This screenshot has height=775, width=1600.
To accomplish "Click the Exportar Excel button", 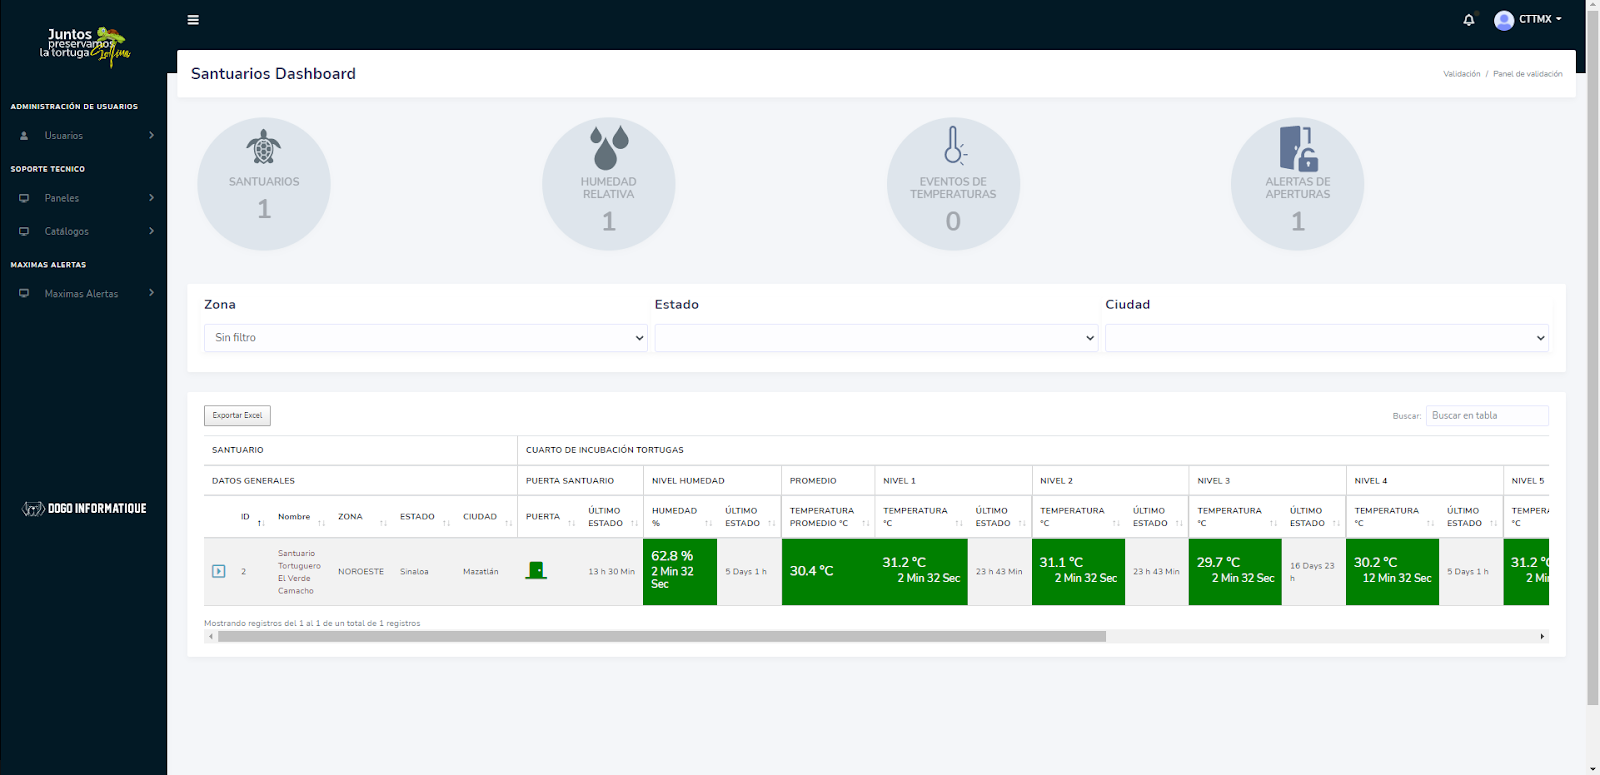I will pyautogui.click(x=237, y=415).
